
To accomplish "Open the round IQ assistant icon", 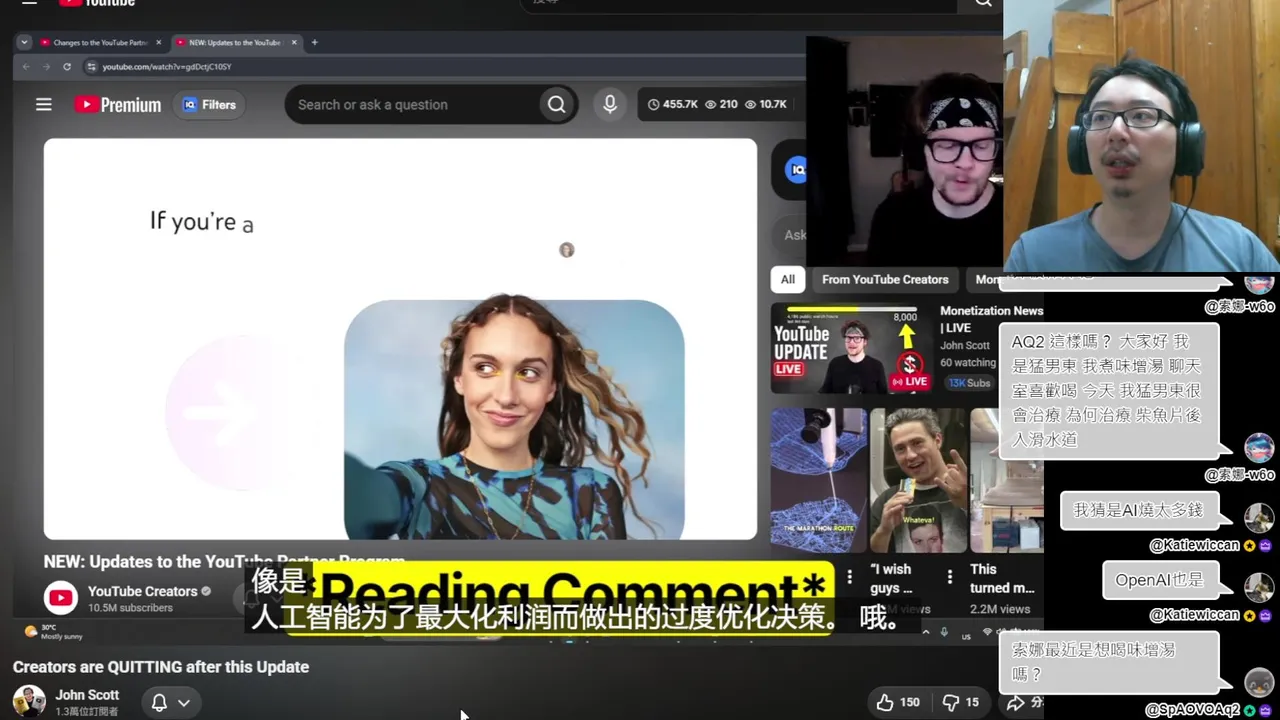I will (797, 170).
